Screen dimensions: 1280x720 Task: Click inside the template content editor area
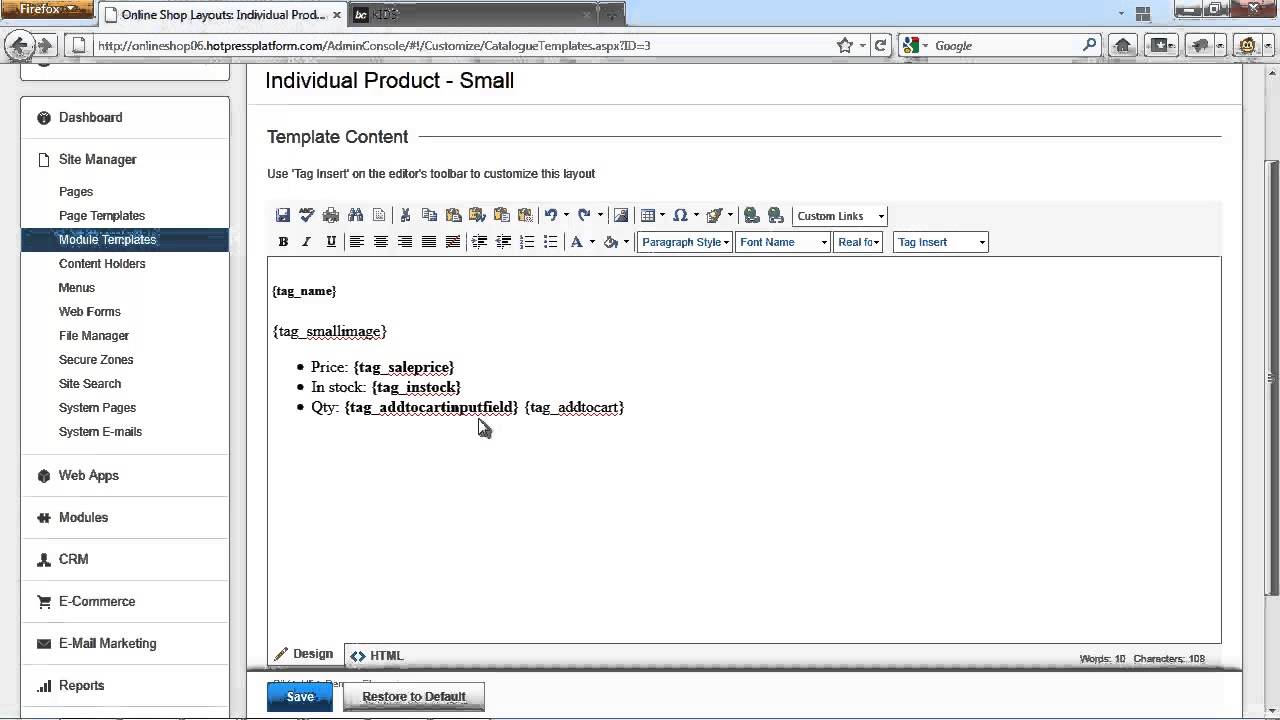744,450
